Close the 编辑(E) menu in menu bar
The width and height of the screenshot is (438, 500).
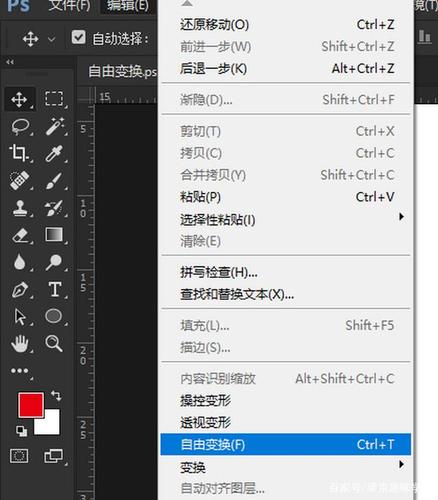click(128, 6)
